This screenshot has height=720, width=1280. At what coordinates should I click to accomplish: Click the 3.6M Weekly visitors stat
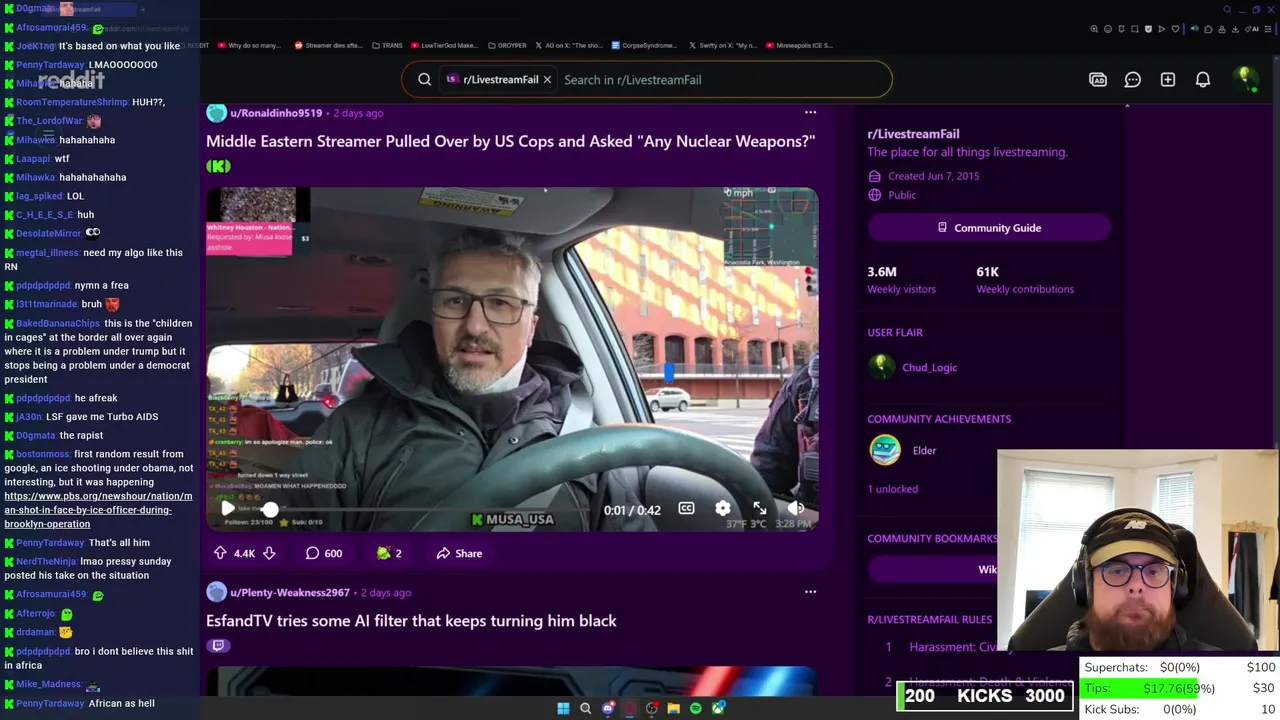tap(902, 279)
